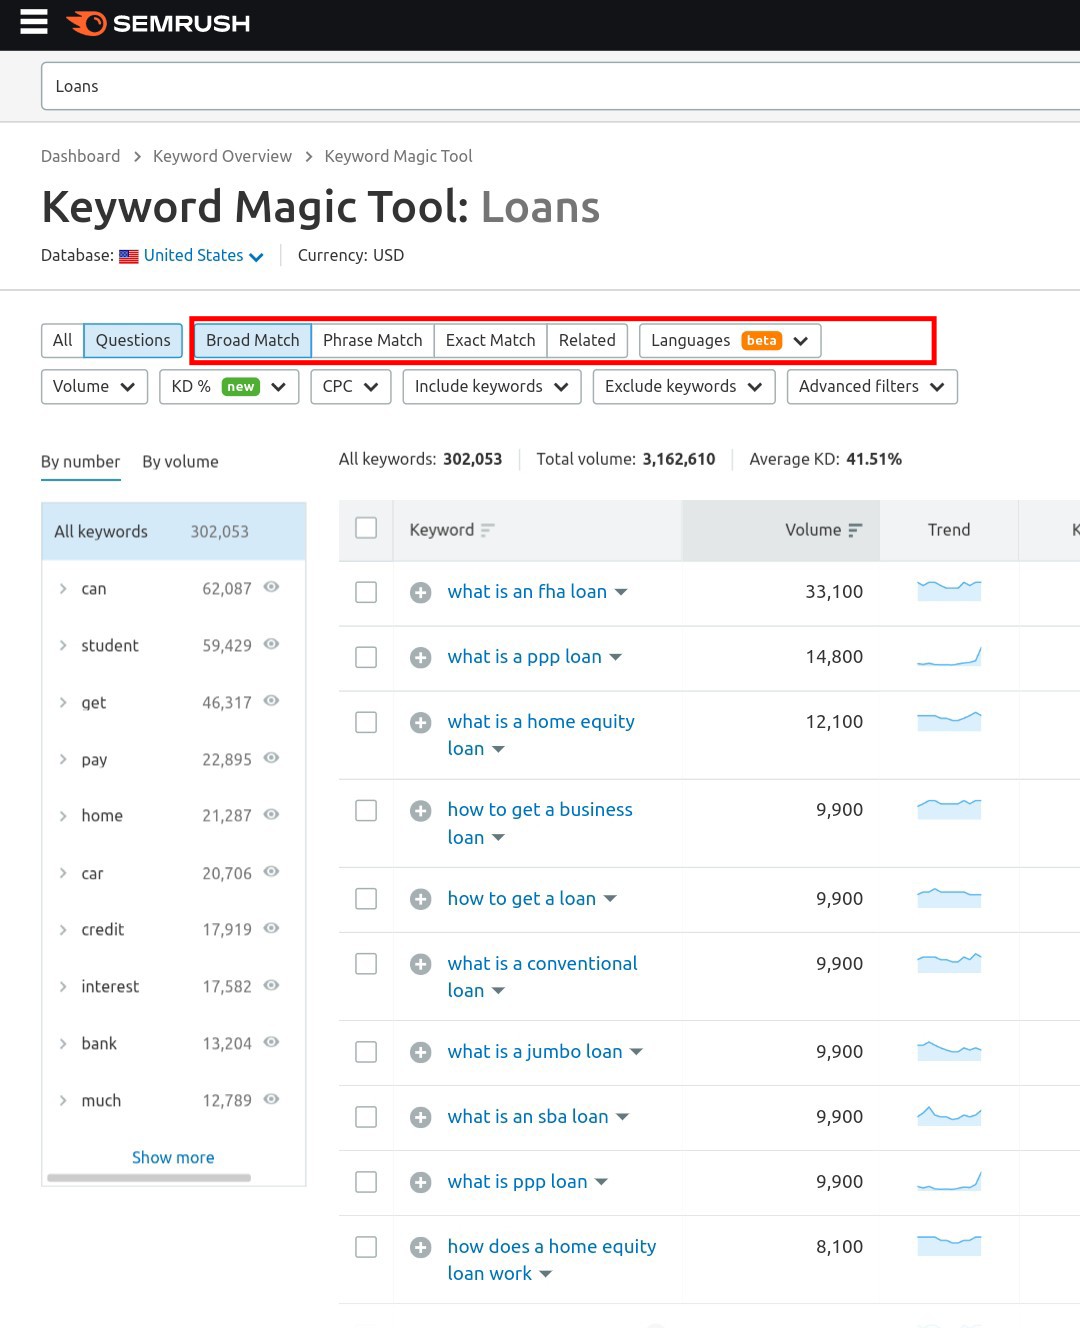Viewport: 1080px width, 1328px height.
Task: Open the Advanced filters dropdown
Action: point(872,387)
